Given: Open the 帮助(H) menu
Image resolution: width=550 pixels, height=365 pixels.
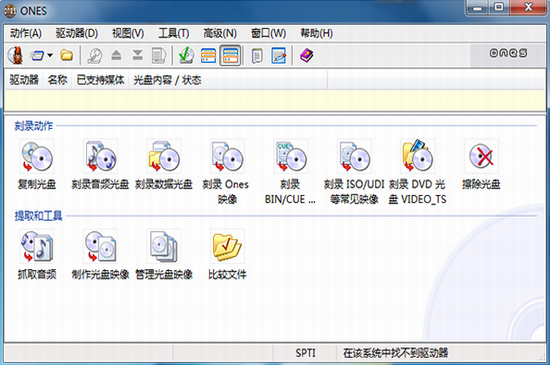Looking at the screenshot, I should [x=316, y=33].
